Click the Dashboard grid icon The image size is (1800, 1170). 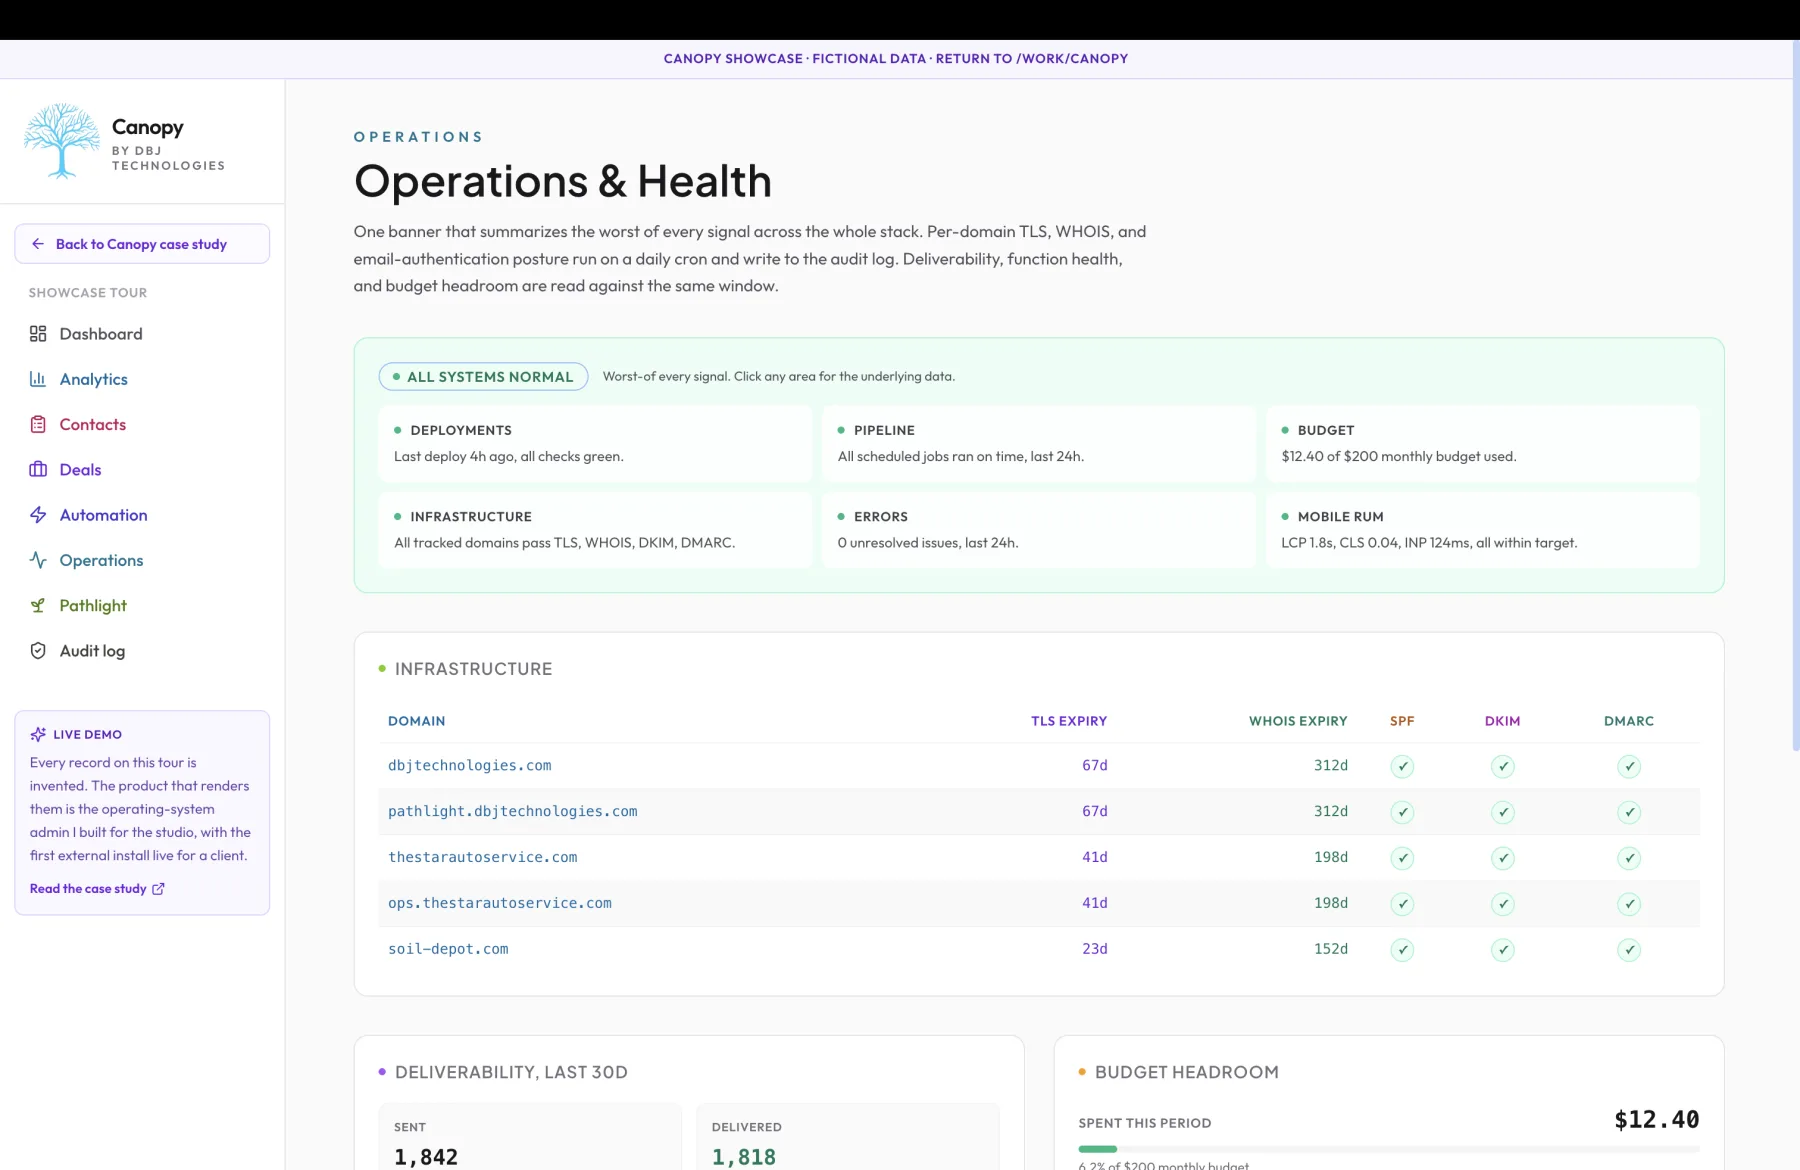[38, 334]
